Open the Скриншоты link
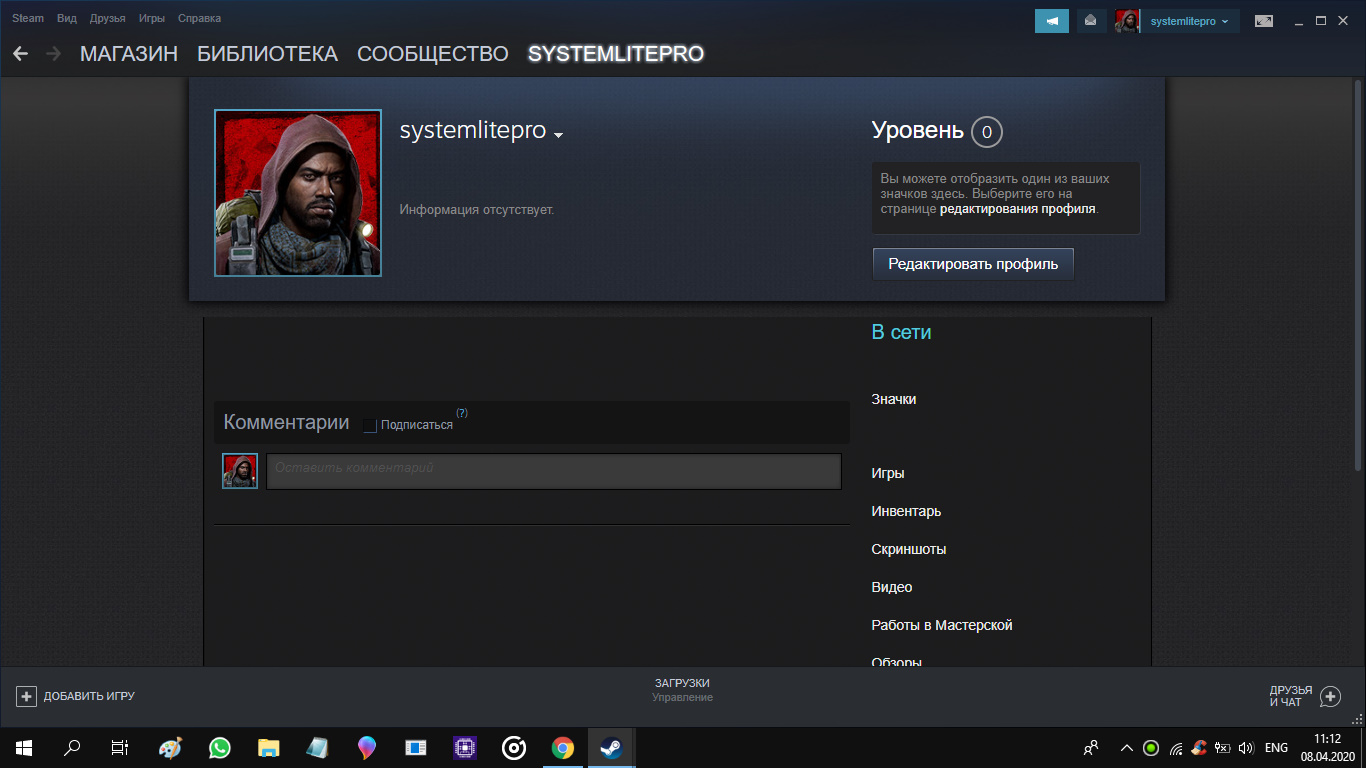This screenshot has height=768, width=1366. (909, 549)
